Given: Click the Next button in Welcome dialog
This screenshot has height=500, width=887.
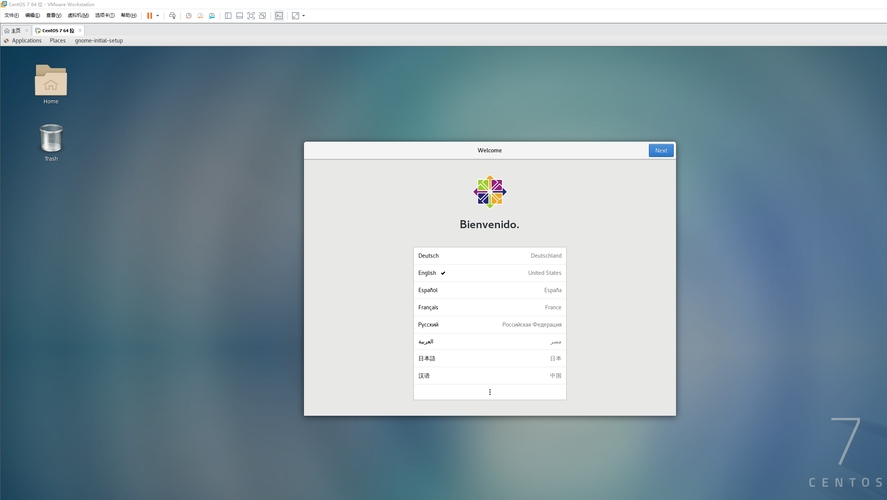Looking at the screenshot, I should (x=661, y=150).
